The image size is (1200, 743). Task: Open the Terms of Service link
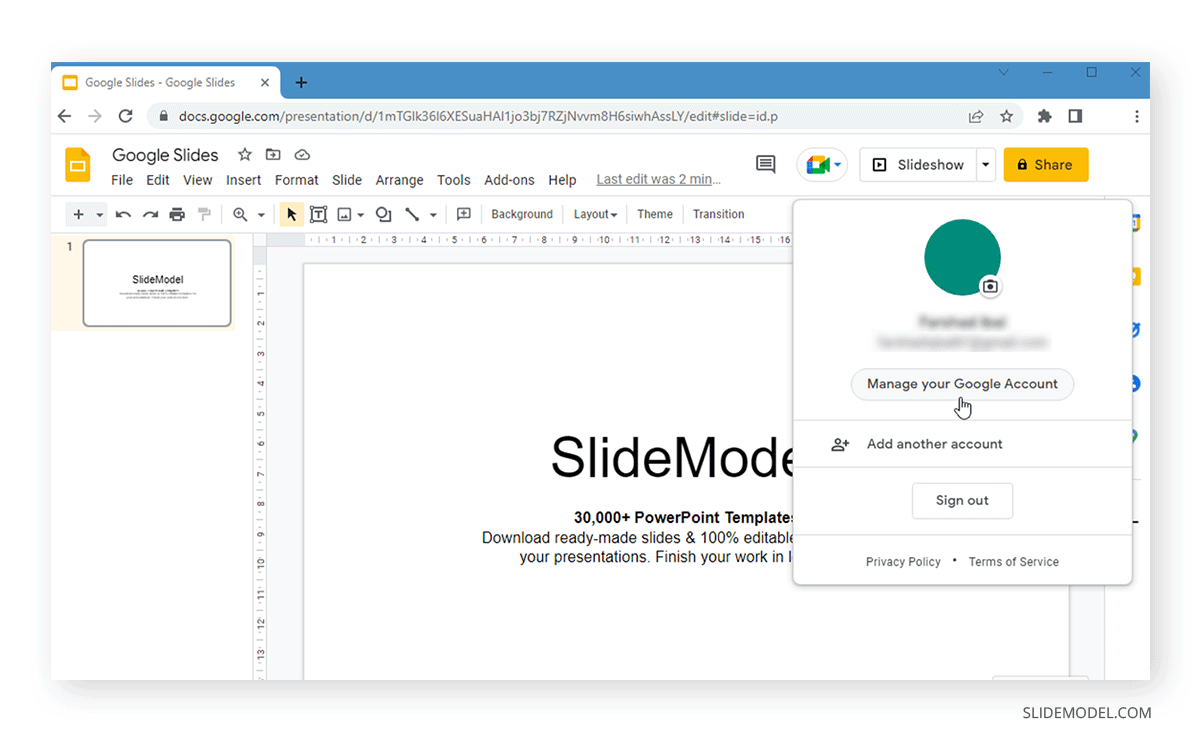tap(1013, 562)
